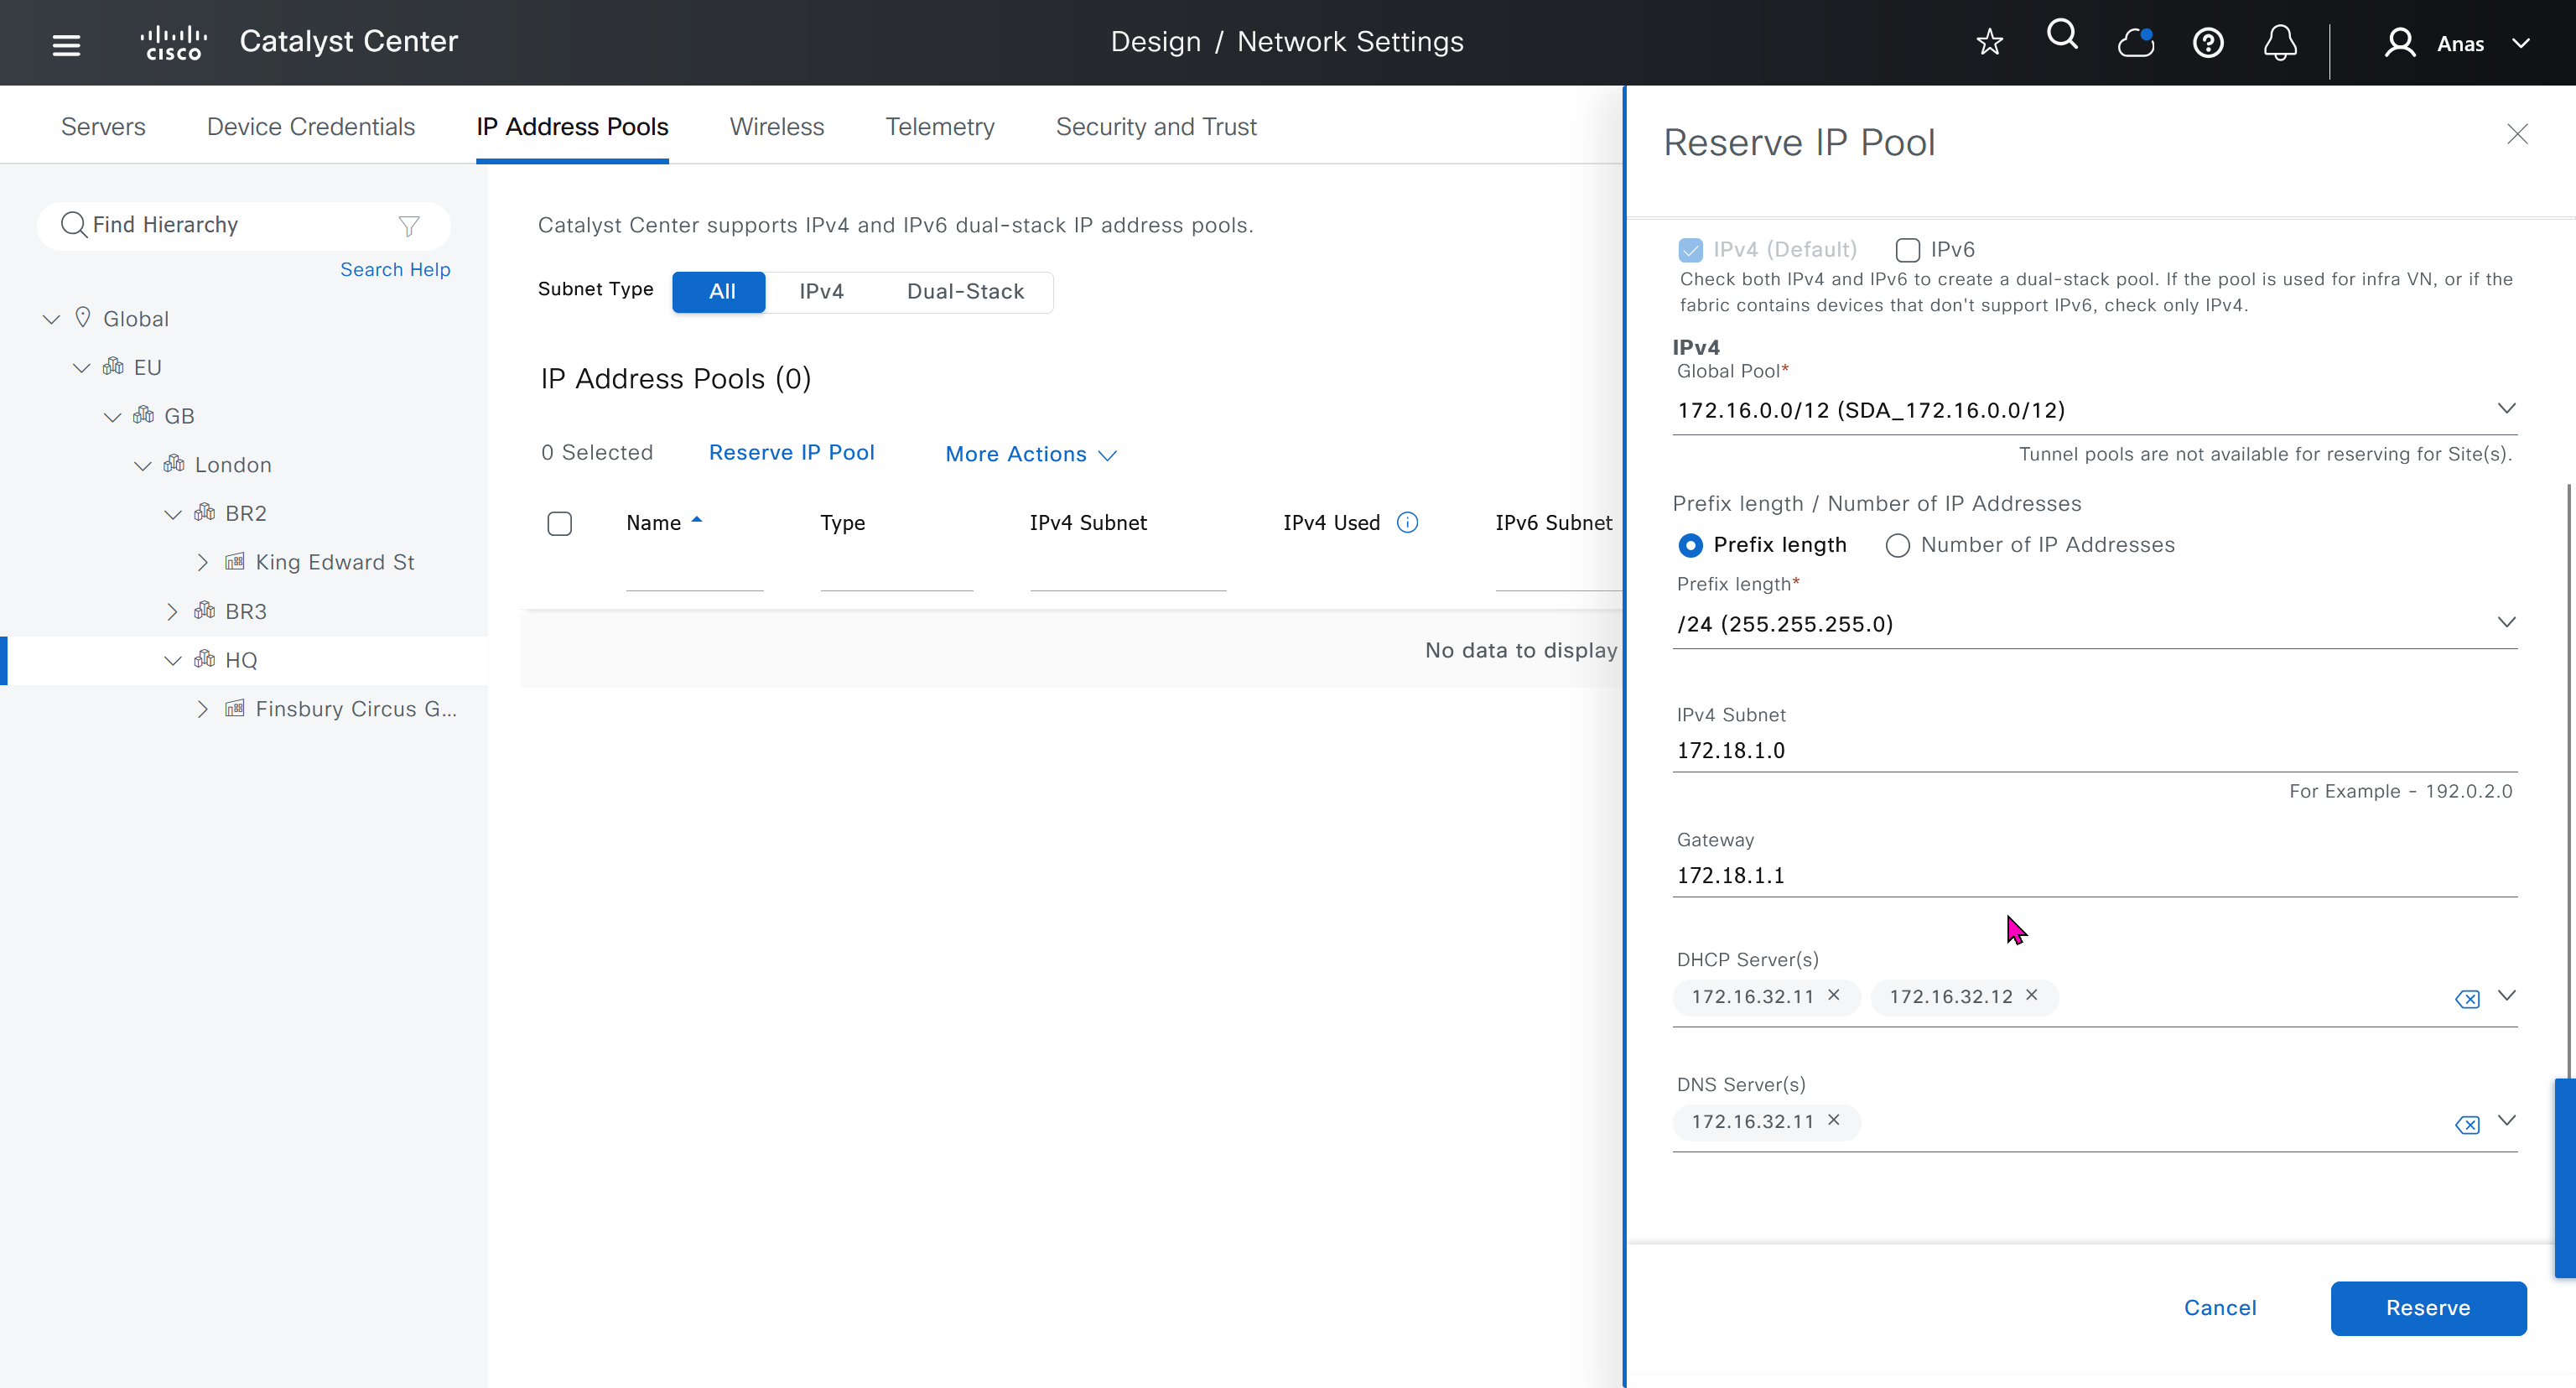Click the Reserve button

click(2427, 1307)
